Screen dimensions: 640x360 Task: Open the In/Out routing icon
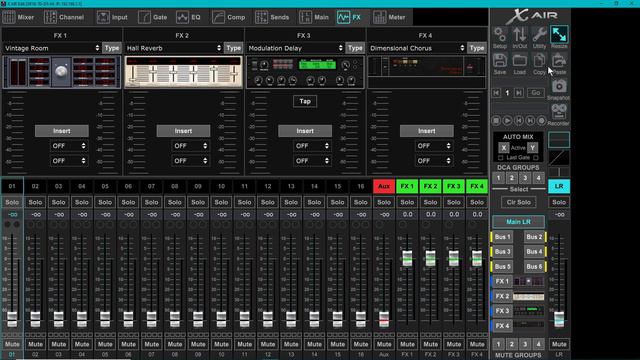click(519, 38)
